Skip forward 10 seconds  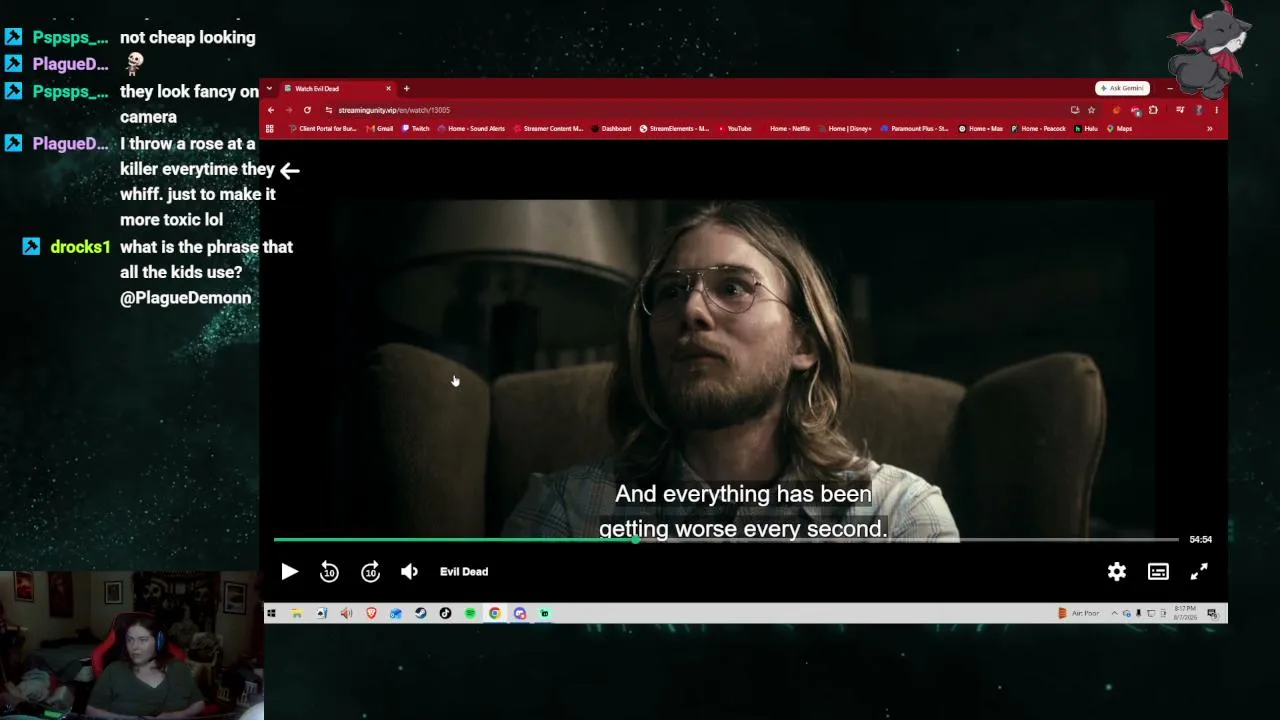[x=370, y=572]
